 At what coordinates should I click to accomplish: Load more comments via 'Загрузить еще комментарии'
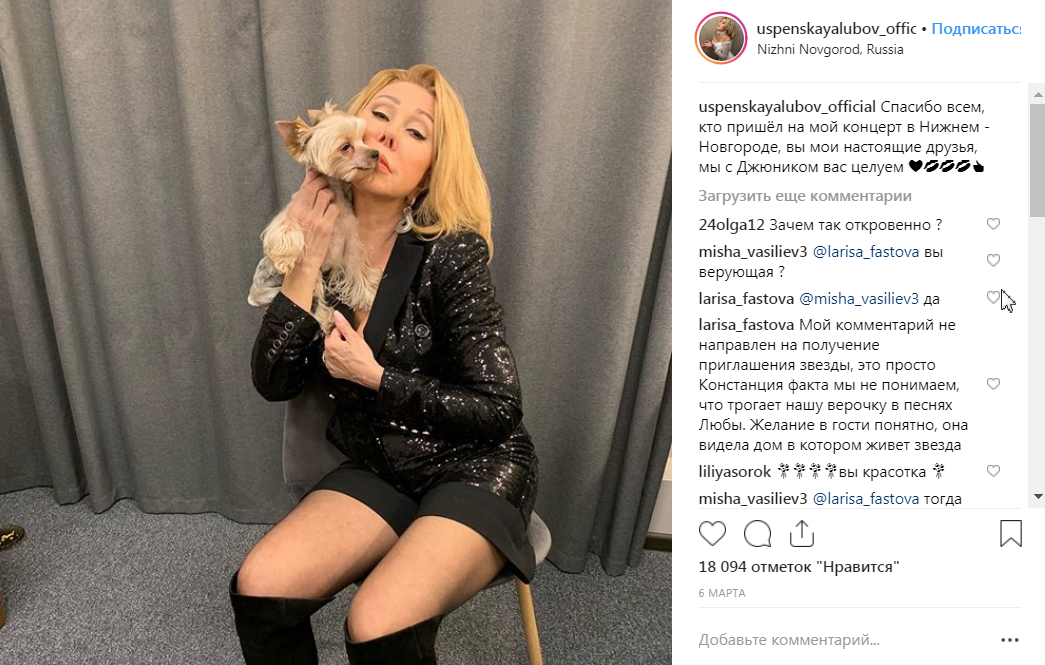pyautogui.click(x=804, y=196)
